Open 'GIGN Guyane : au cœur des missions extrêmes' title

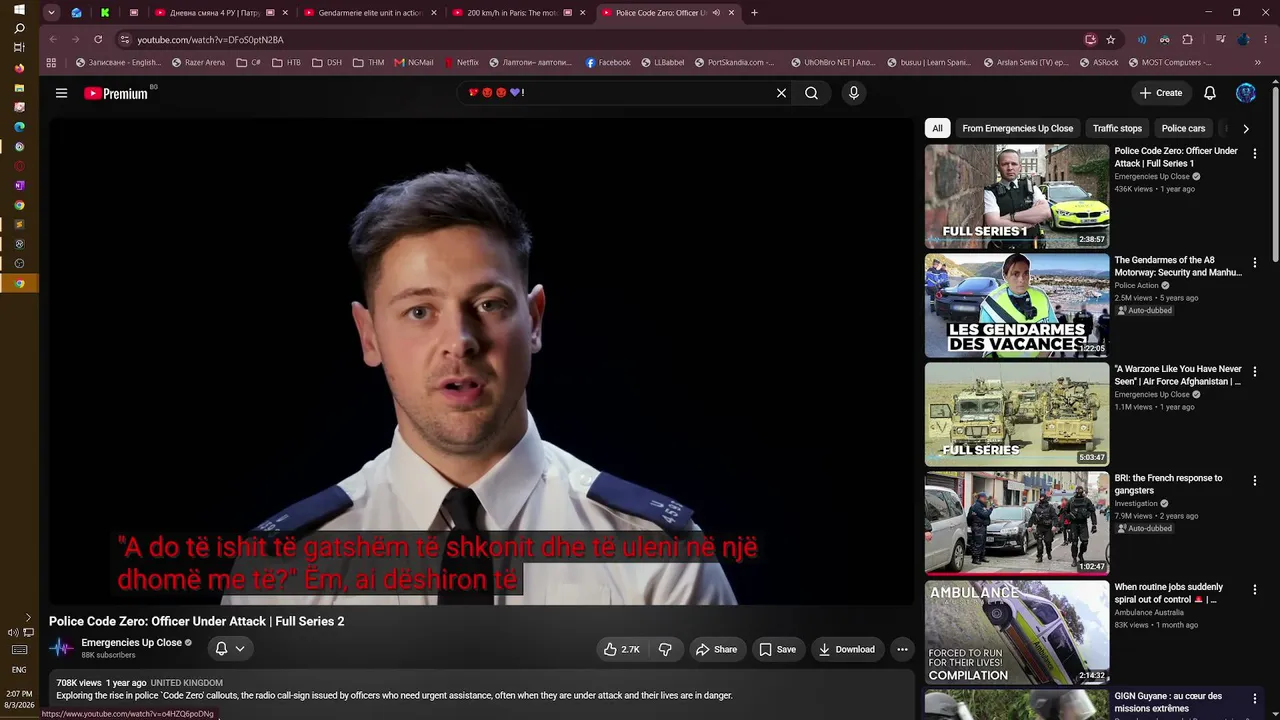pyautogui.click(x=1168, y=702)
